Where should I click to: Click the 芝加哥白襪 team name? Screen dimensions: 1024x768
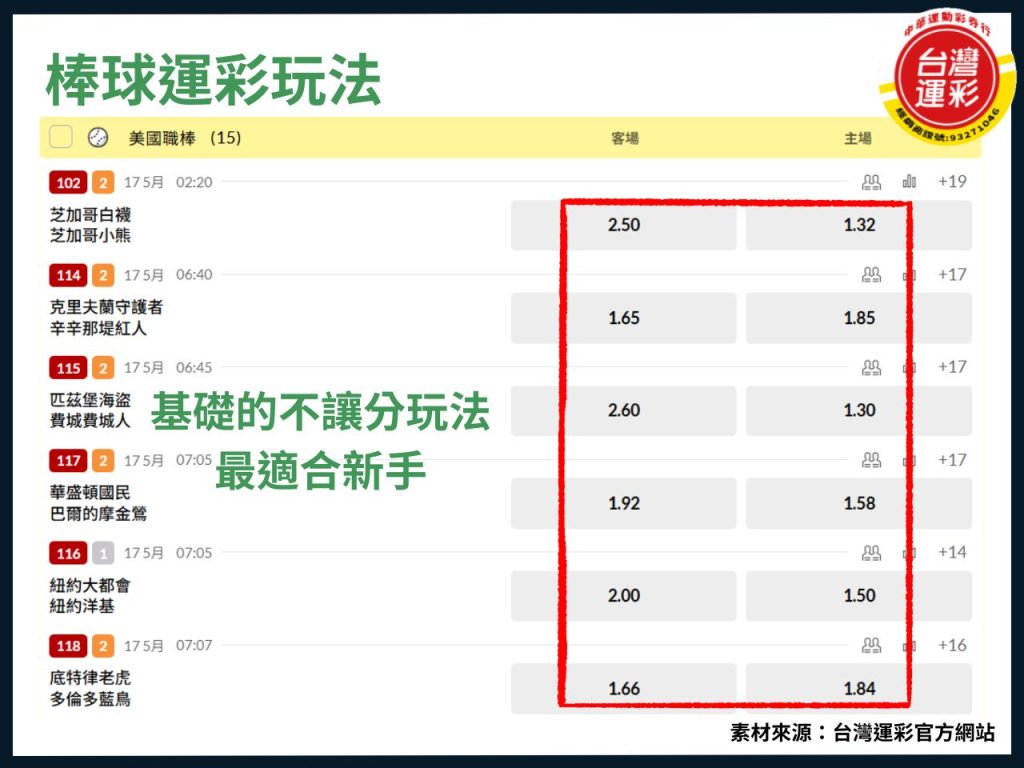(90, 215)
